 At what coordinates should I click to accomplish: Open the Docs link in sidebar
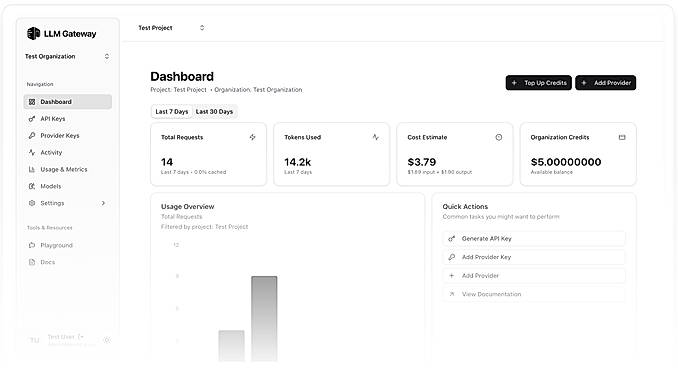click(67, 262)
